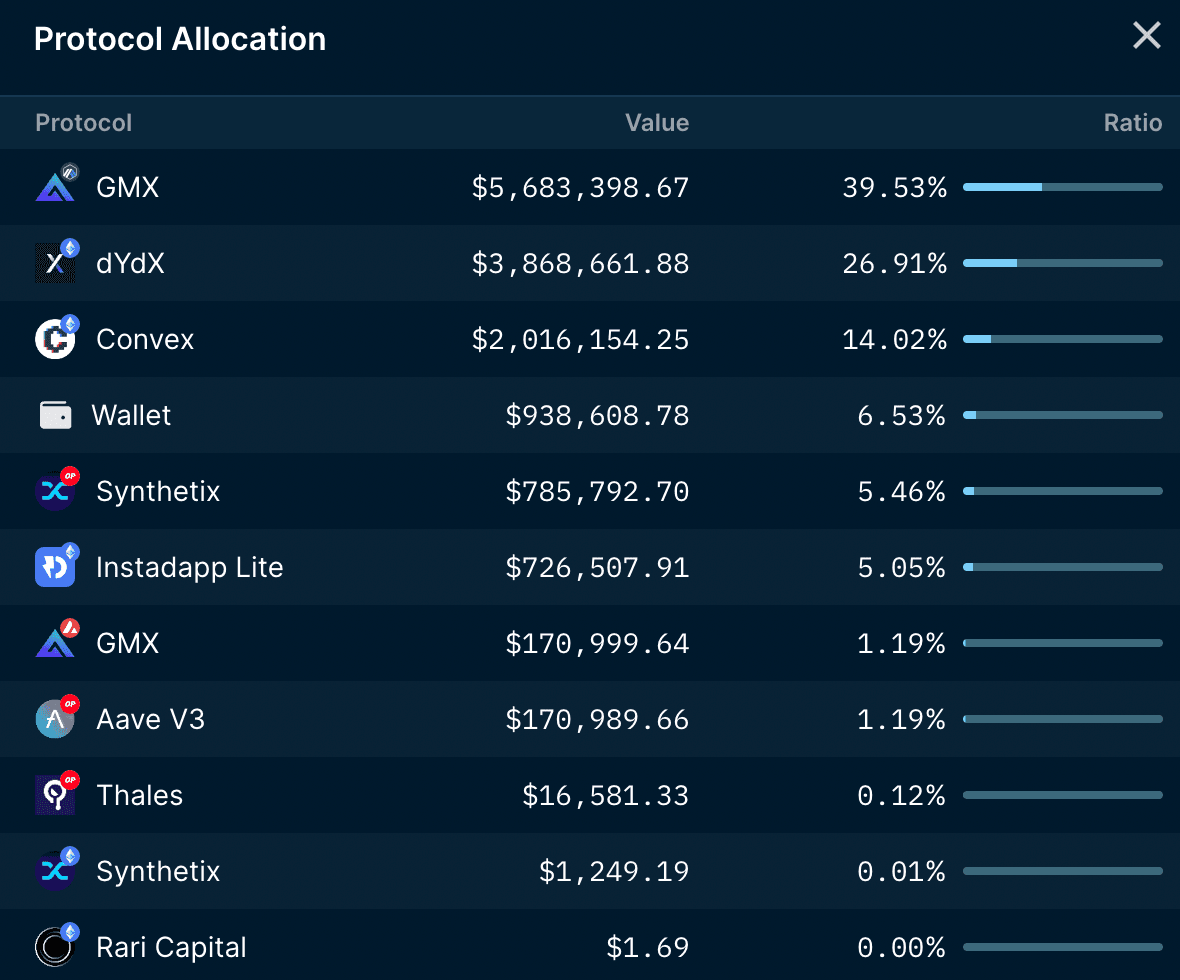
Task: Click the GMX icon in the $170,999.64 row
Action: click(x=55, y=643)
